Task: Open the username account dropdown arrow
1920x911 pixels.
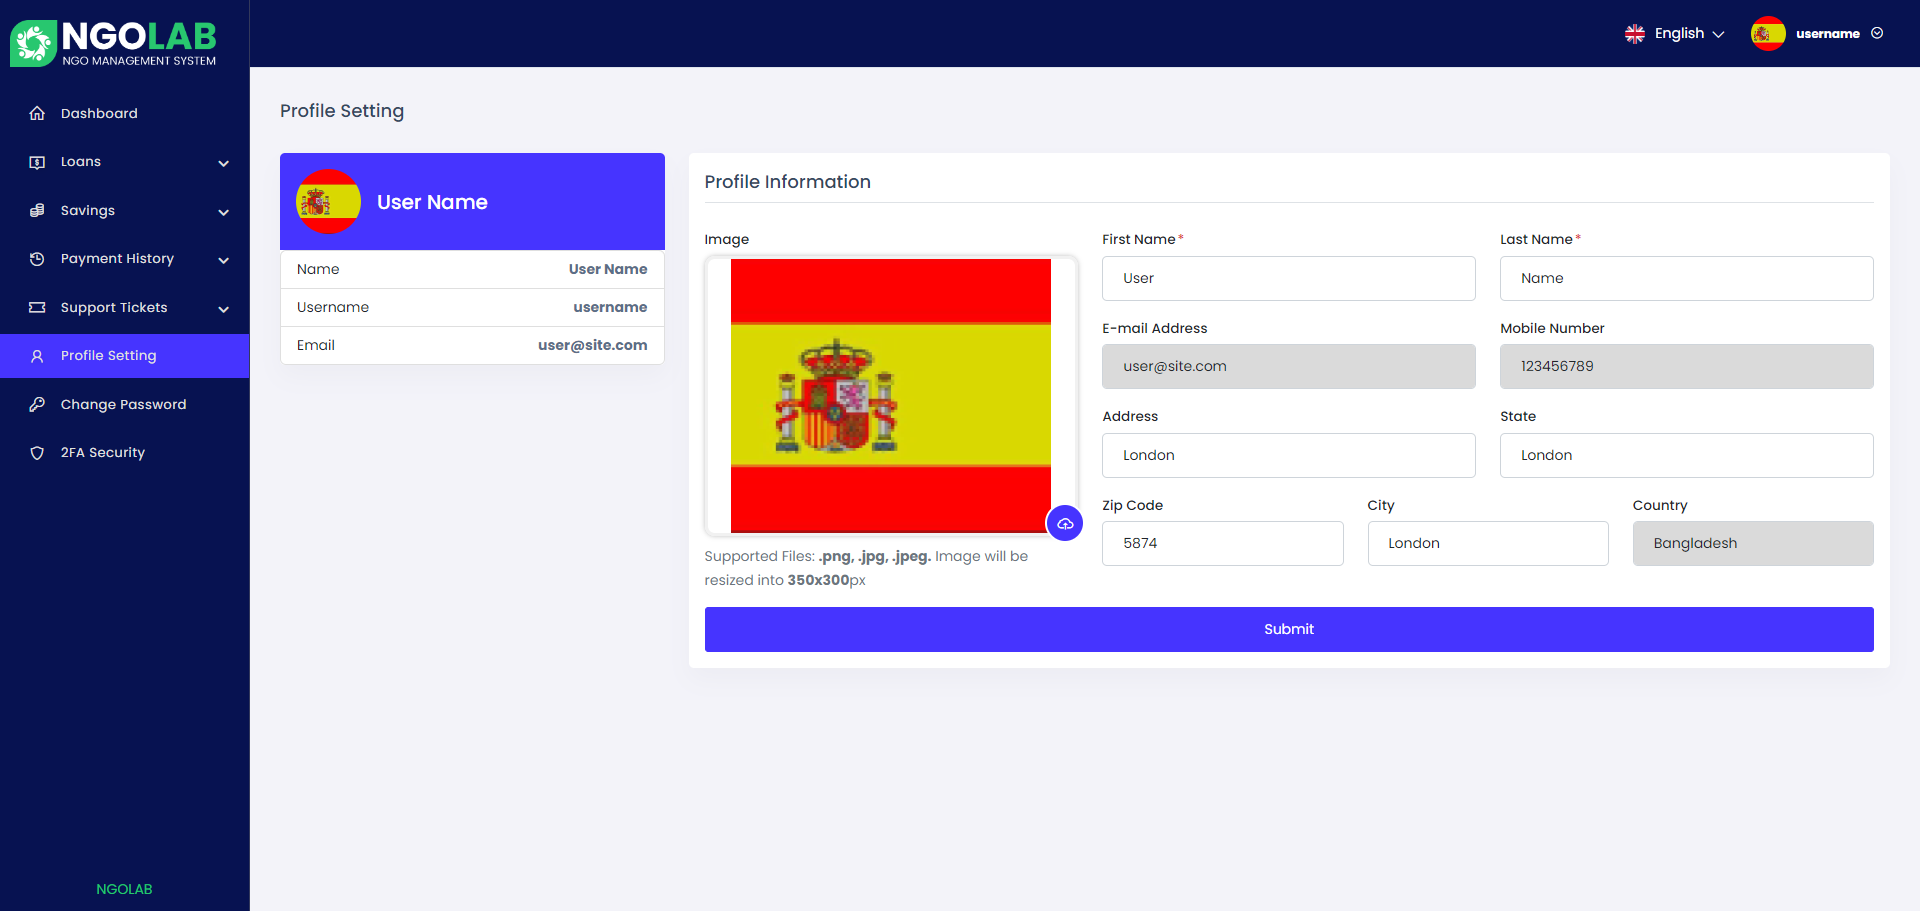Action: click(x=1877, y=33)
